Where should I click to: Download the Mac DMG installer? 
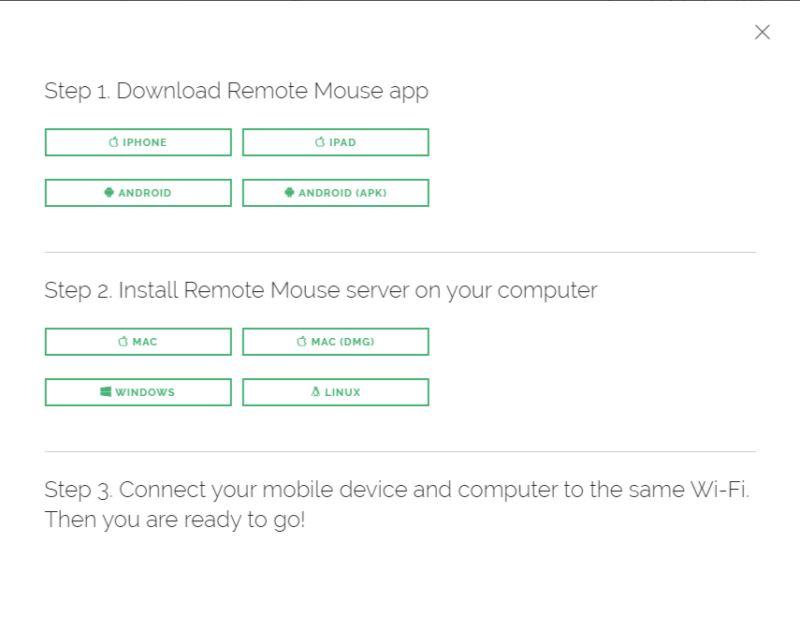336,341
